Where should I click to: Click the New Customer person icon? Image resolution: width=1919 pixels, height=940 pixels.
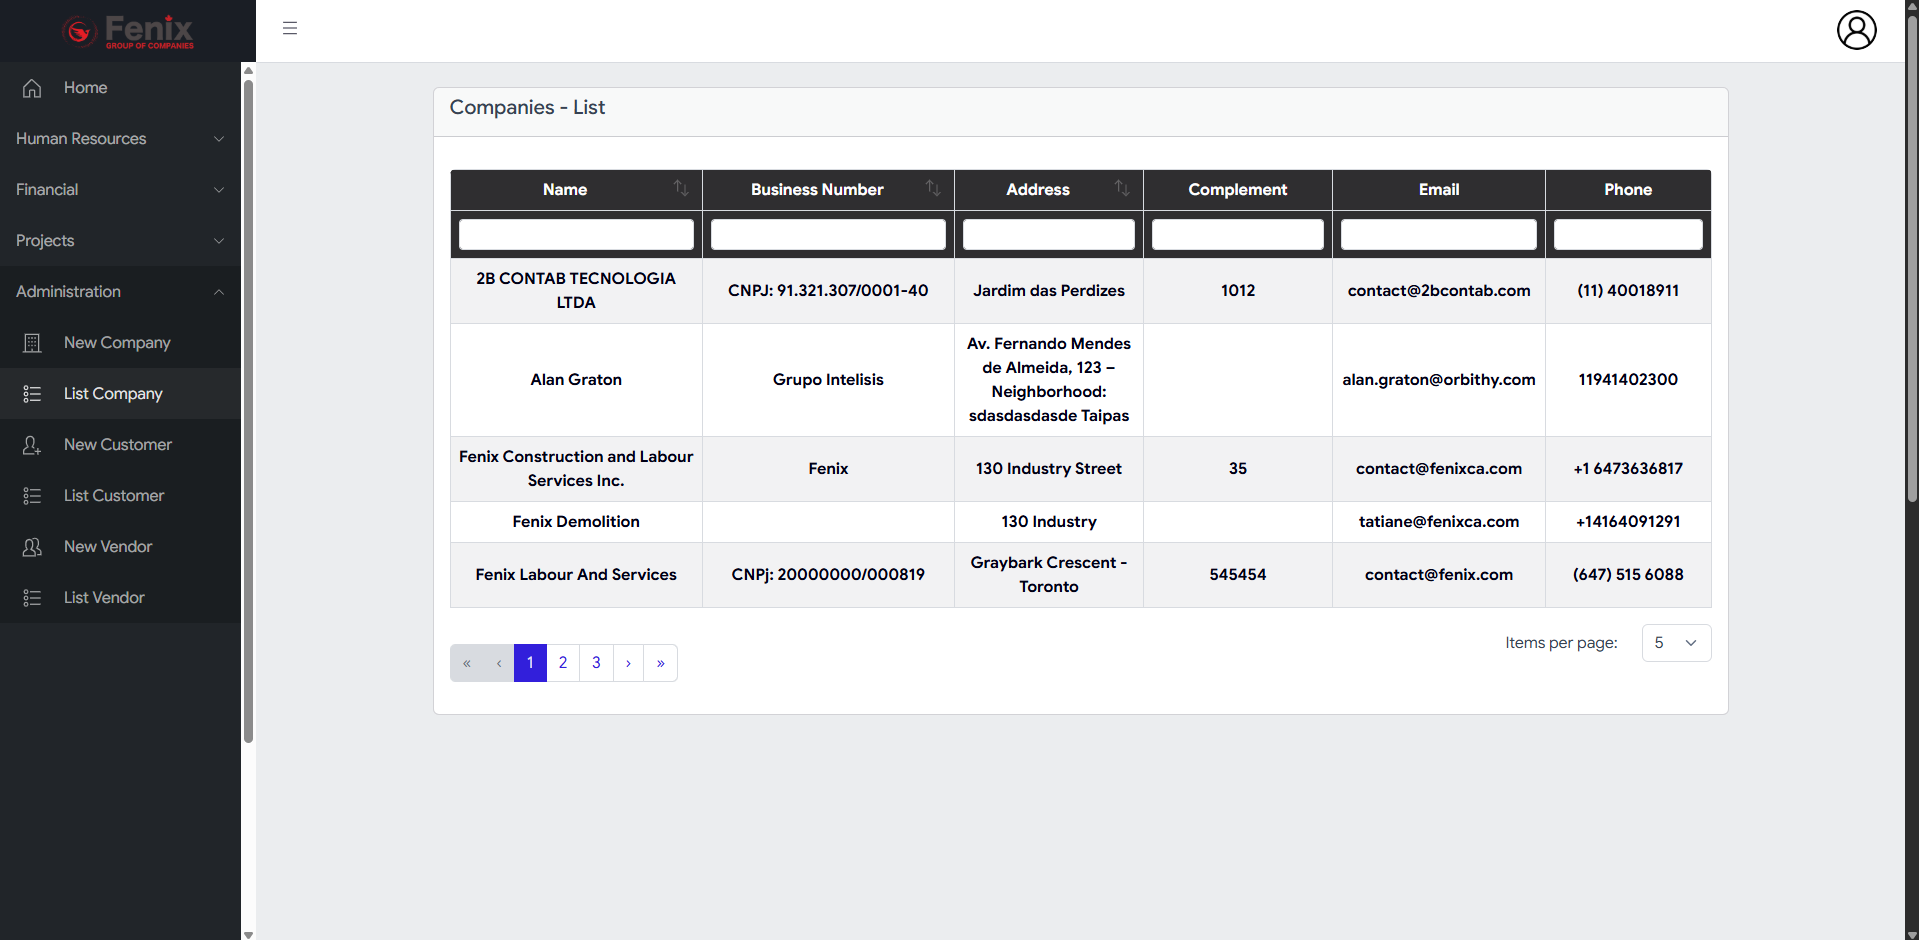[x=32, y=445]
